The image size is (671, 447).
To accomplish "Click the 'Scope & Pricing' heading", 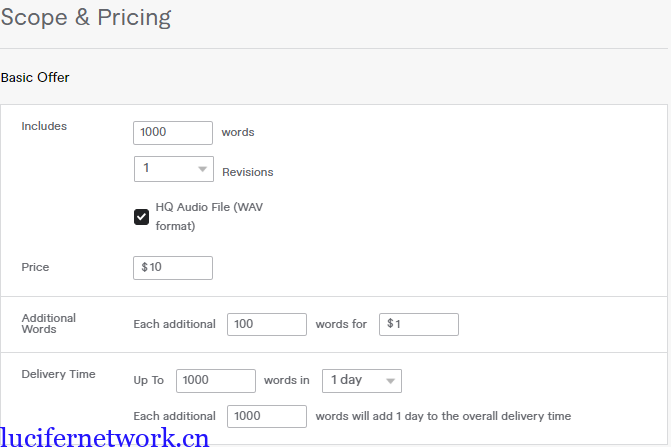I will [86, 18].
